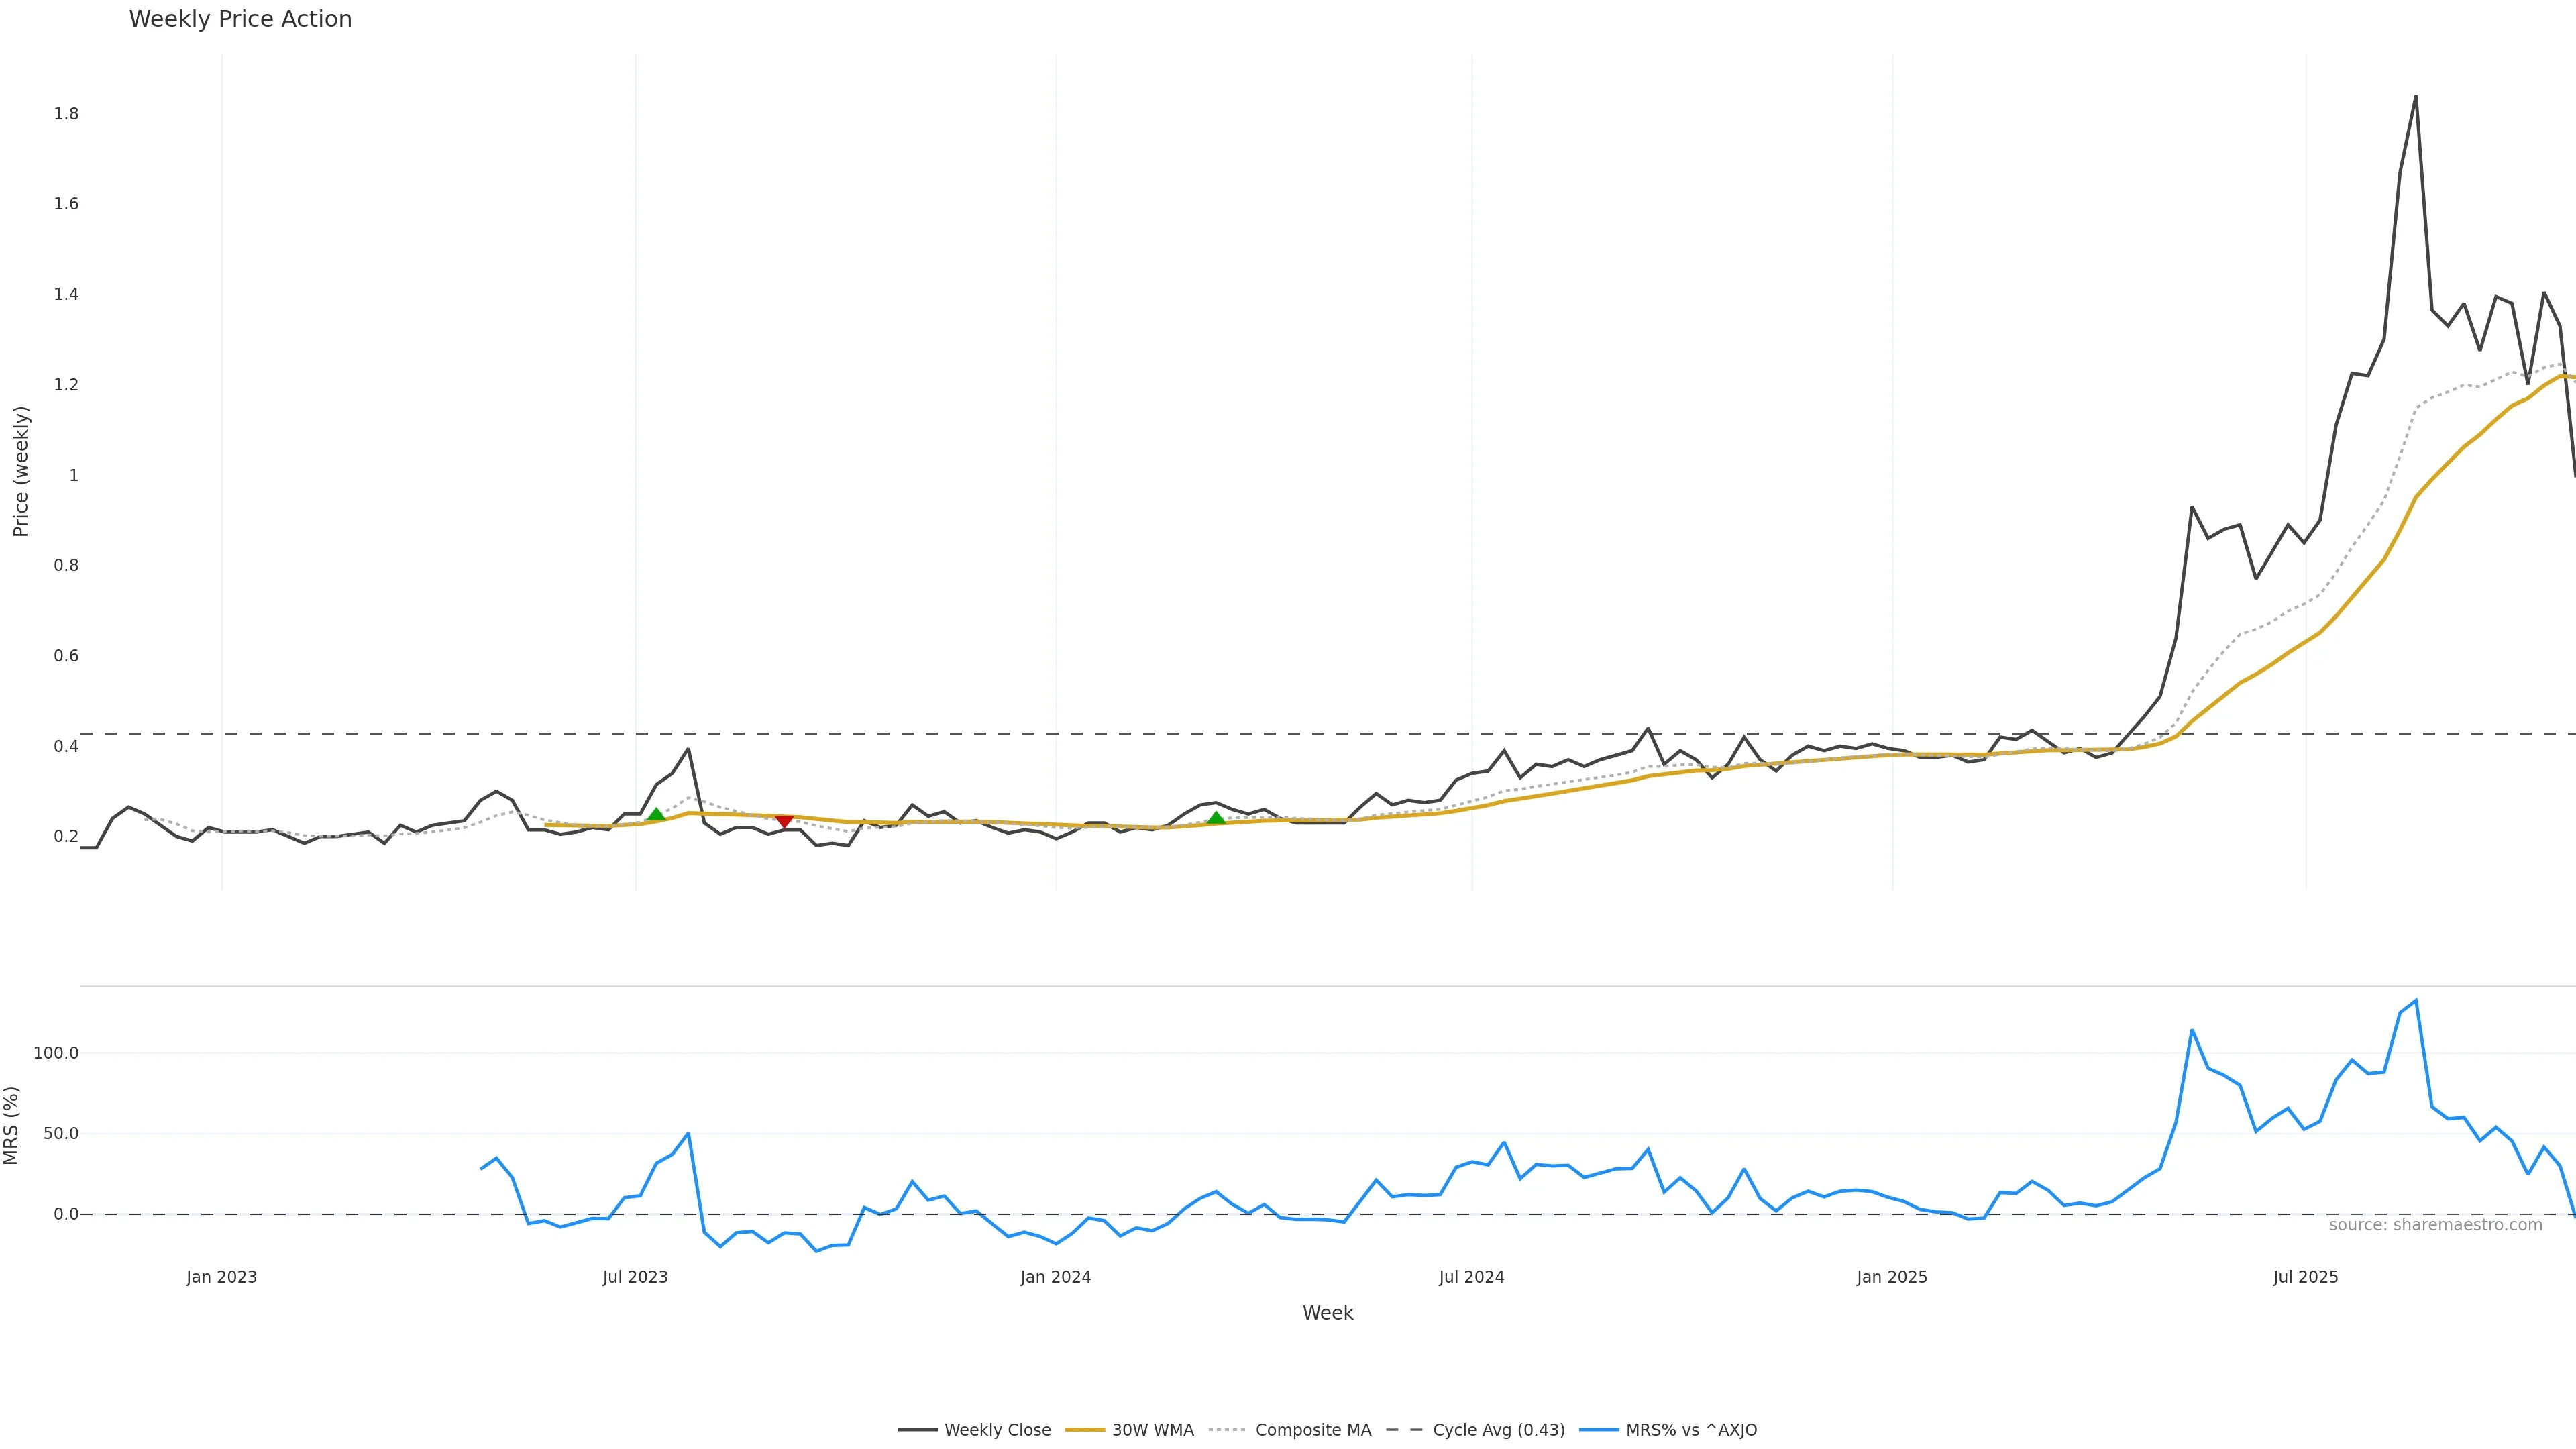
Task: Click the gold 30W WMA legend color swatch
Action: click(x=1085, y=1430)
